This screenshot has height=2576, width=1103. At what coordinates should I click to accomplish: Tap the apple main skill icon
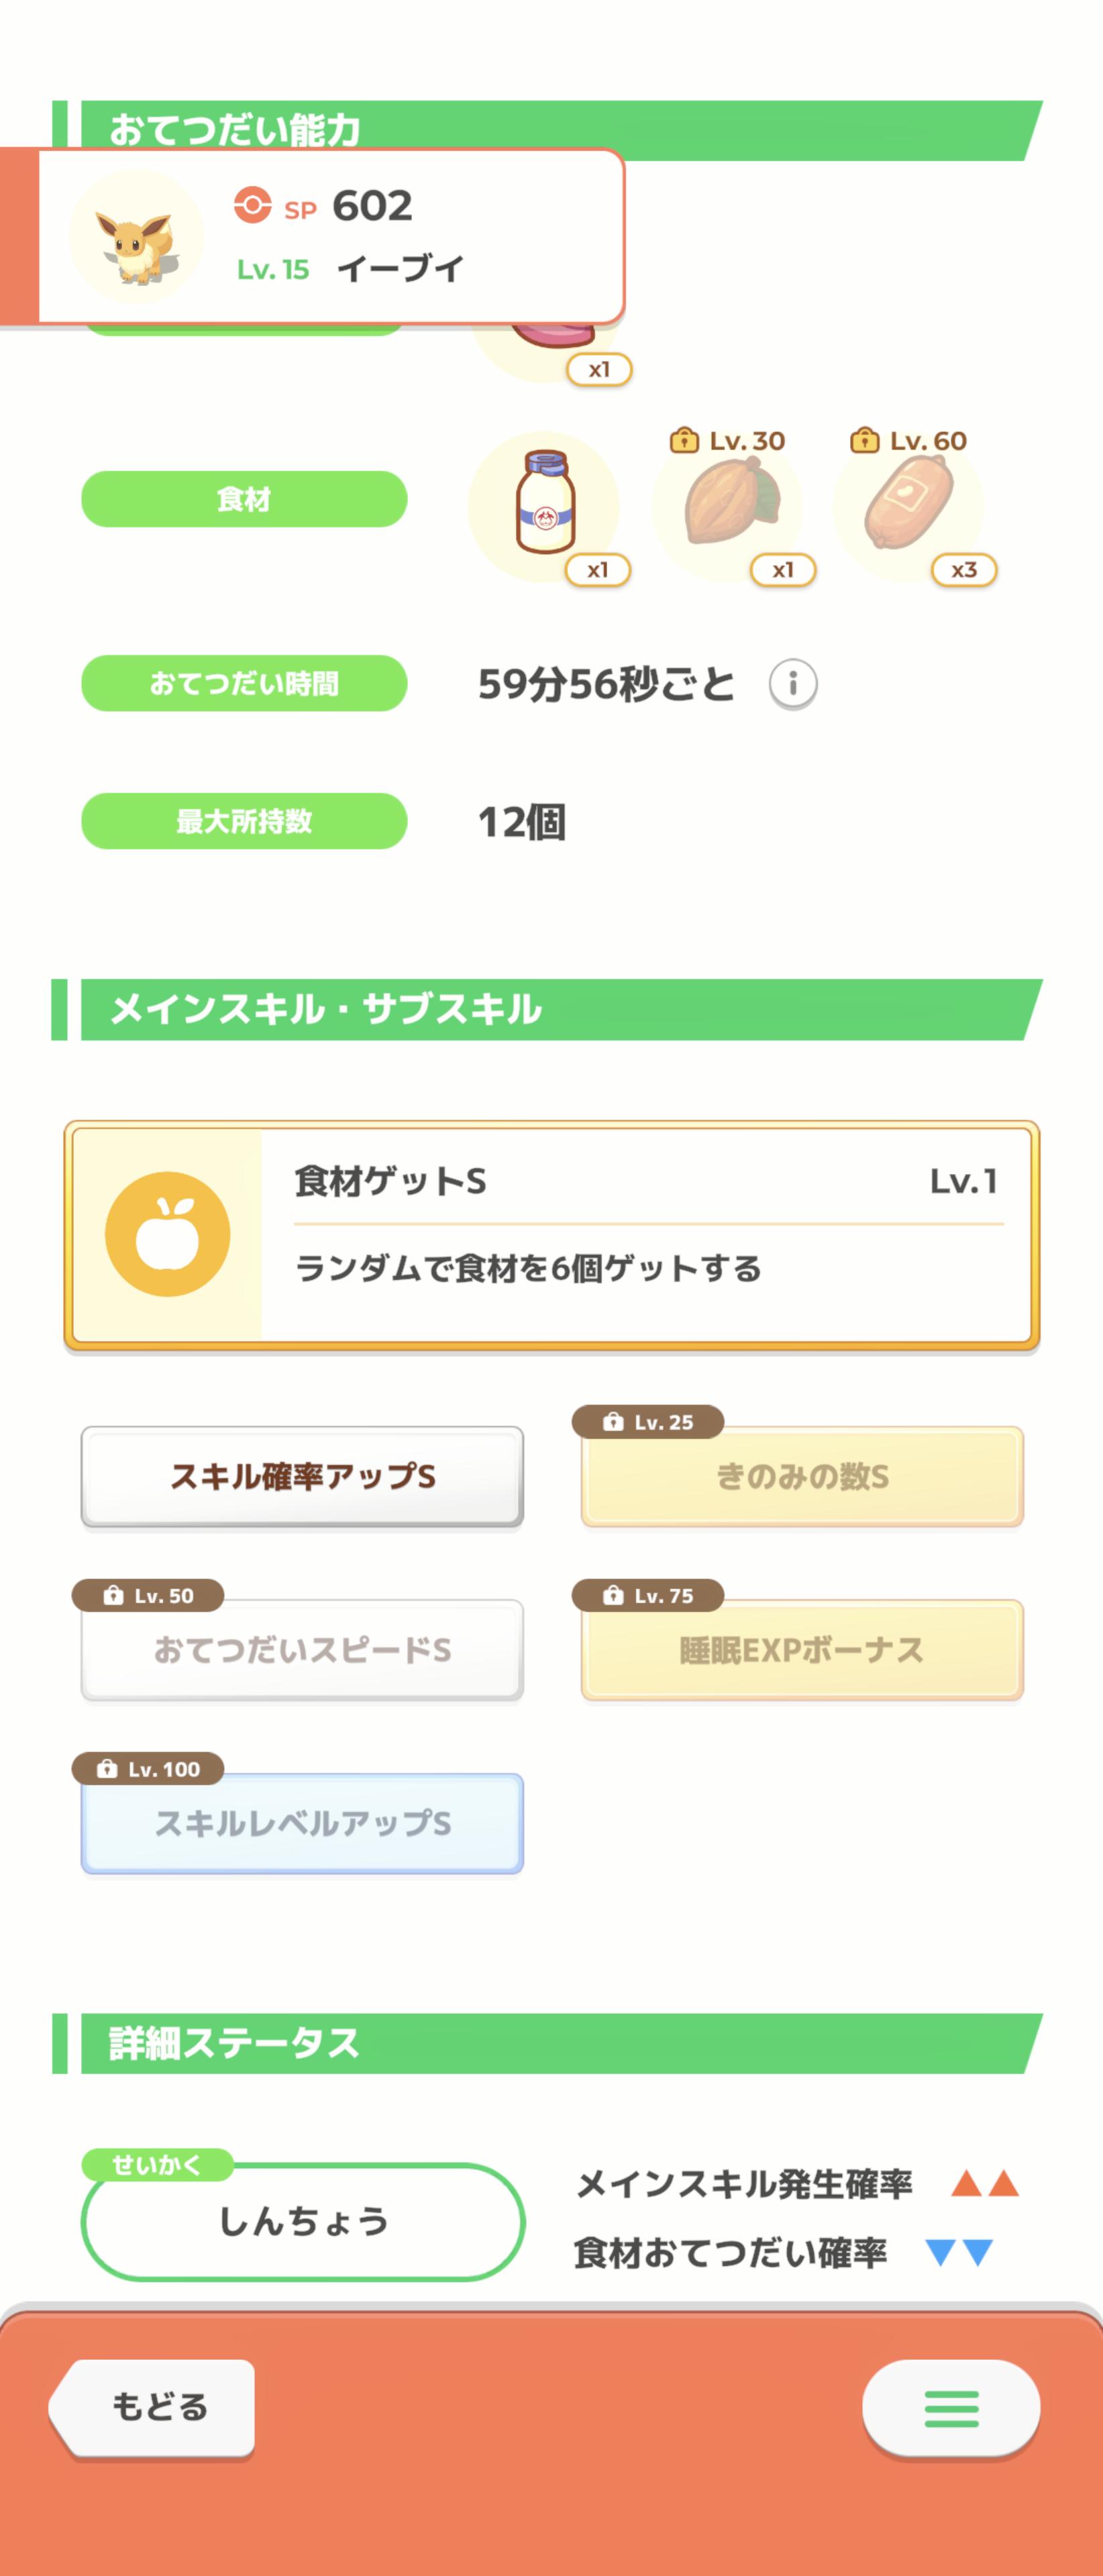(167, 1234)
